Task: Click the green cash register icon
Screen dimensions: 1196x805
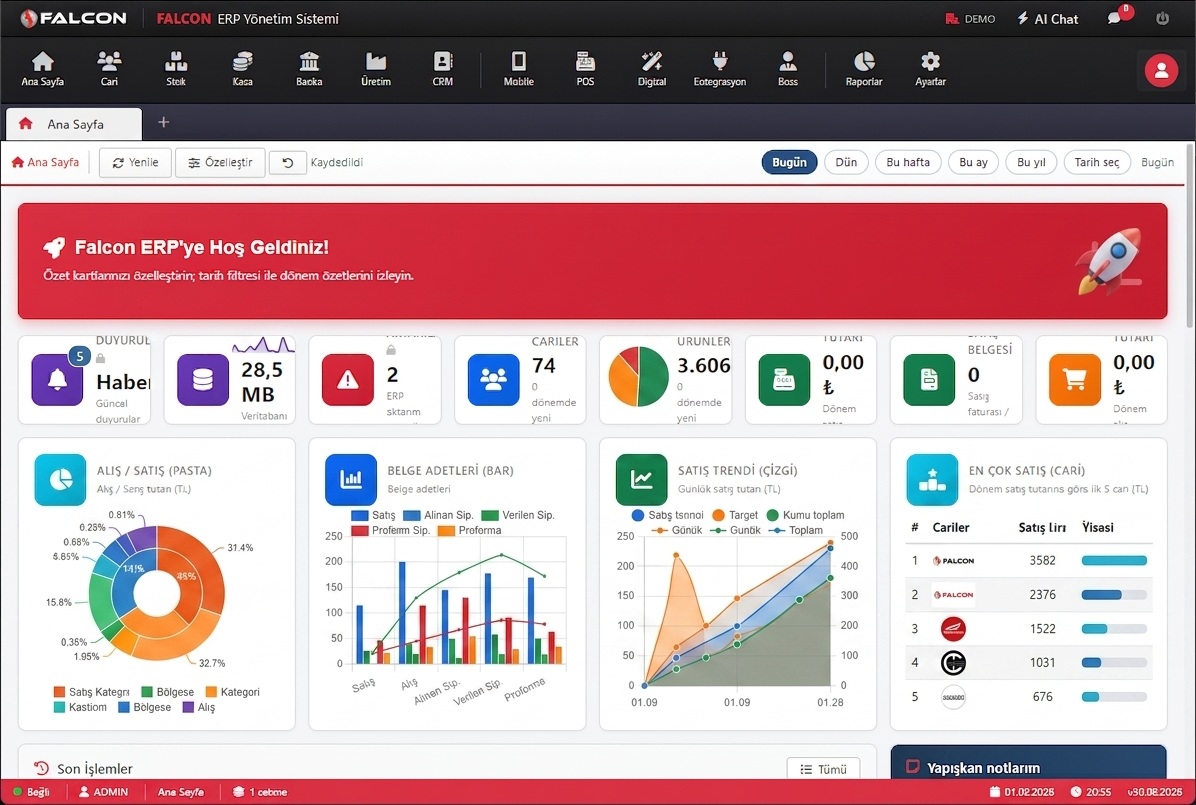Action: 784,379
